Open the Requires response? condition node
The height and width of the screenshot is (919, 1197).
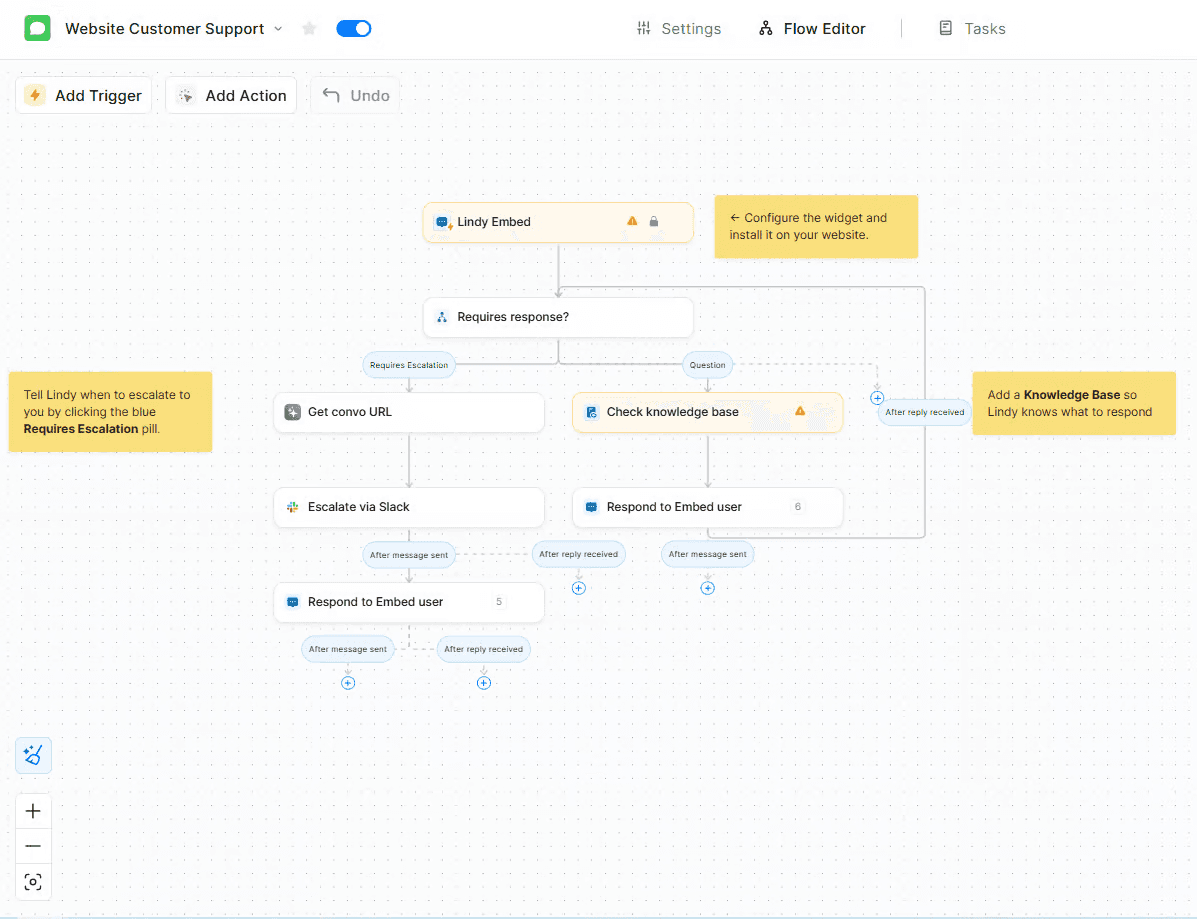tap(557, 317)
